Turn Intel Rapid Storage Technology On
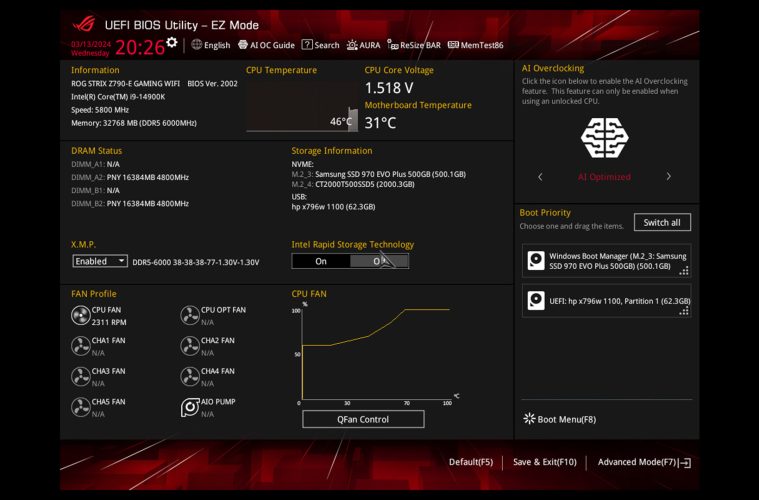The height and width of the screenshot is (500, 759). [321, 261]
